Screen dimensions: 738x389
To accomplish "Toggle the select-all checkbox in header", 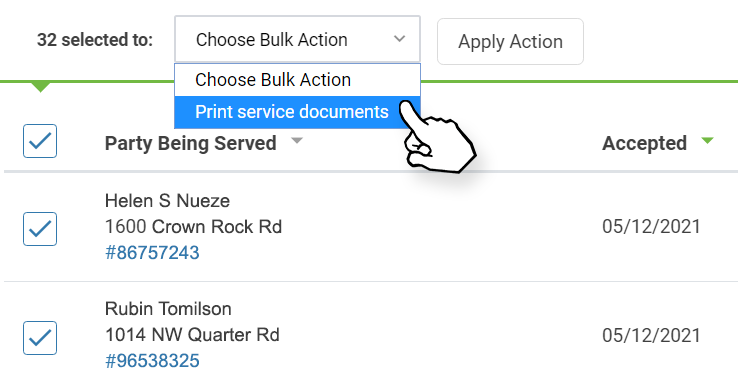I will coord(40,141).
